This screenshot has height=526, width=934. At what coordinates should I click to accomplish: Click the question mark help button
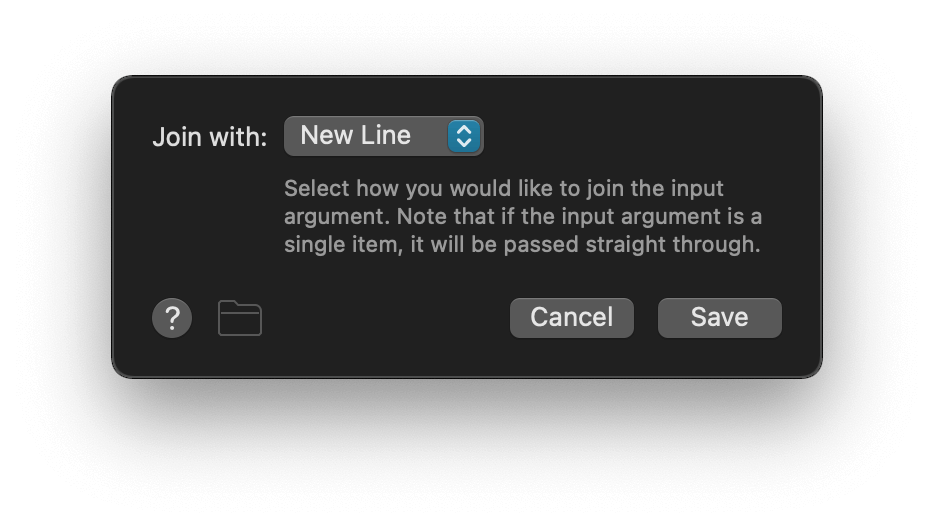point(172,318)
